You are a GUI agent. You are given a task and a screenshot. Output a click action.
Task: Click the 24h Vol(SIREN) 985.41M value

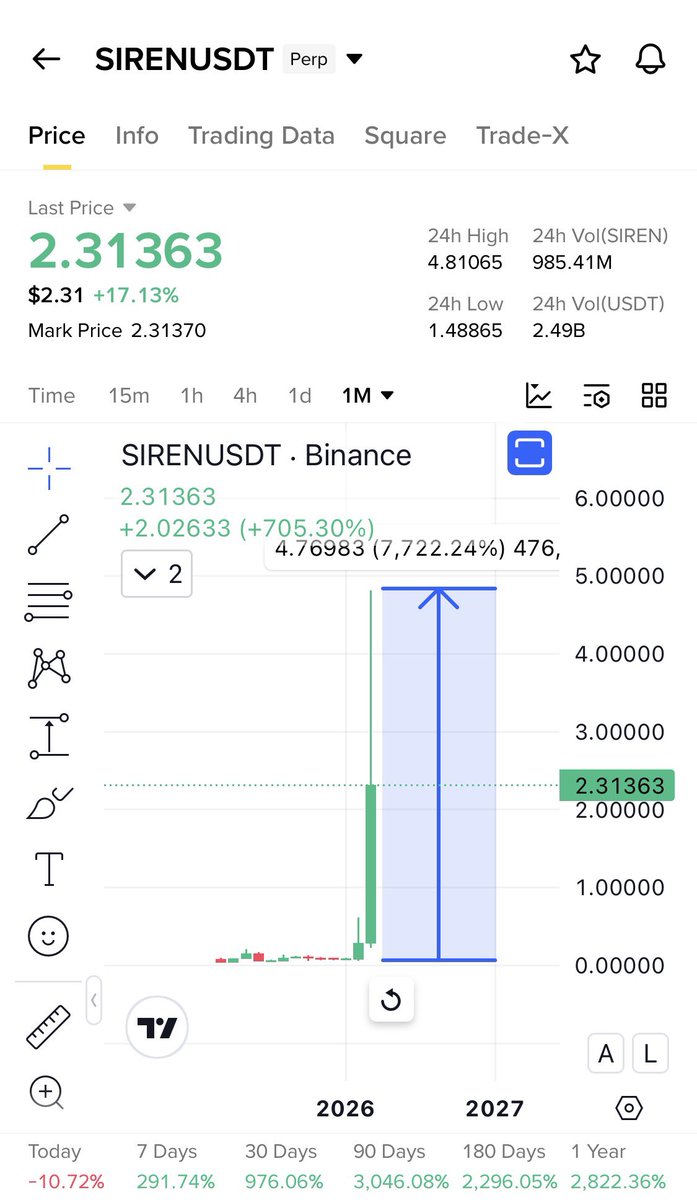(x=572, y=262)
